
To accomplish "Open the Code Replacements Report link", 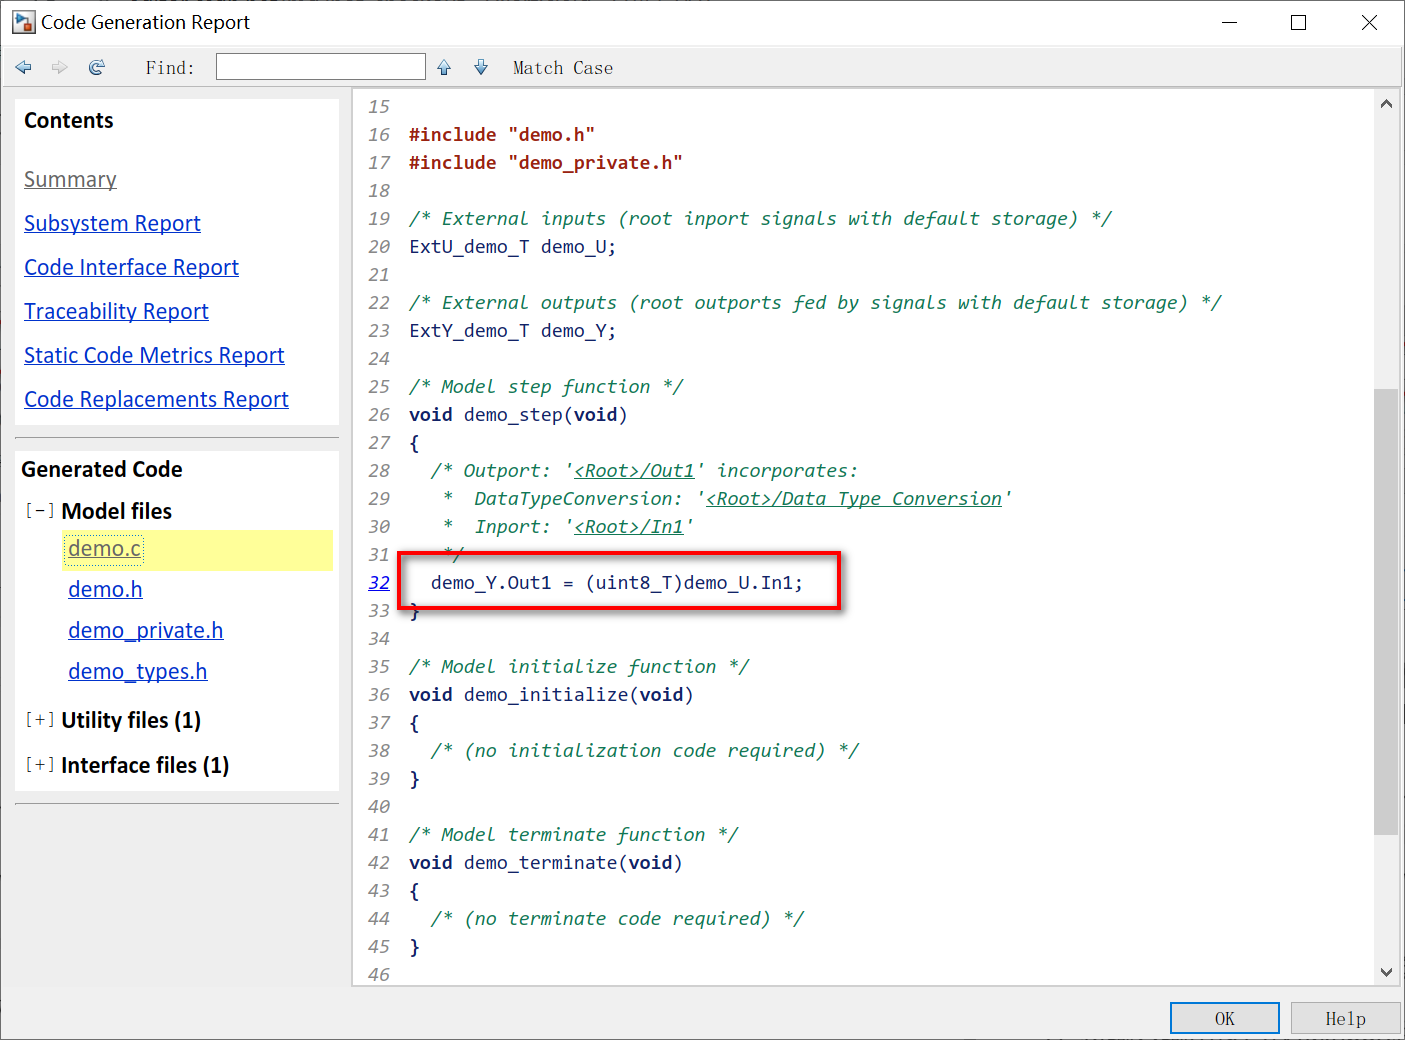I will tap(156, 400).
